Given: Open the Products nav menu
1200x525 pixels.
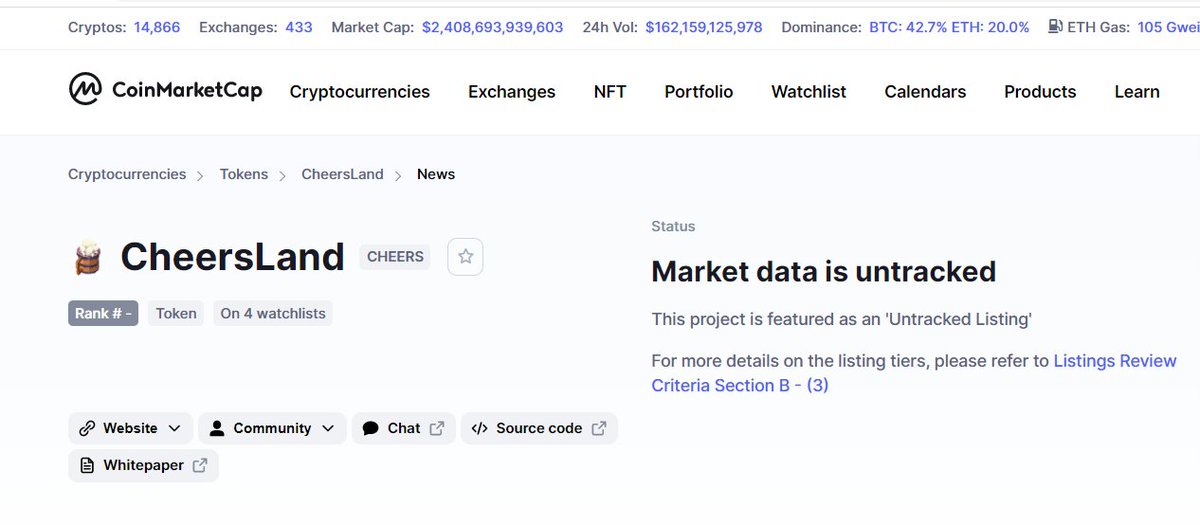Looking at the screenshot, I should coord(1040,92).
